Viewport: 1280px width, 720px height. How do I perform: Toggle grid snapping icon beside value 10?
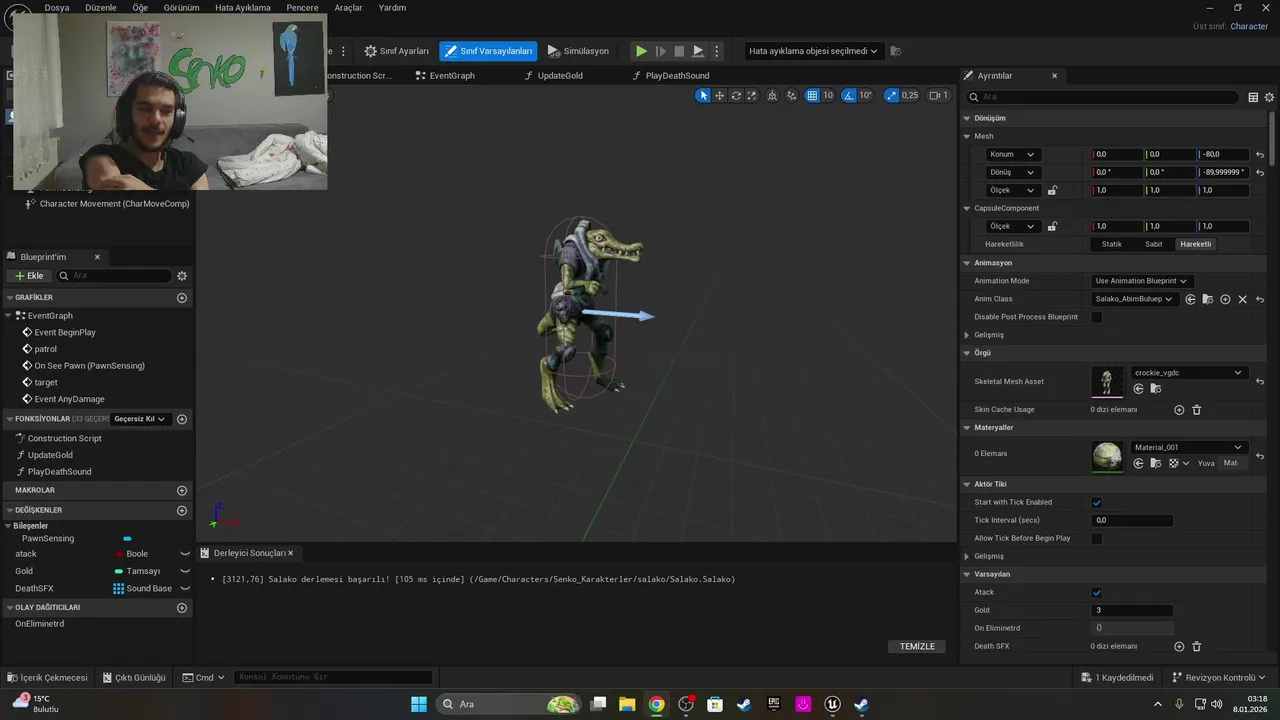coord(813,95)
